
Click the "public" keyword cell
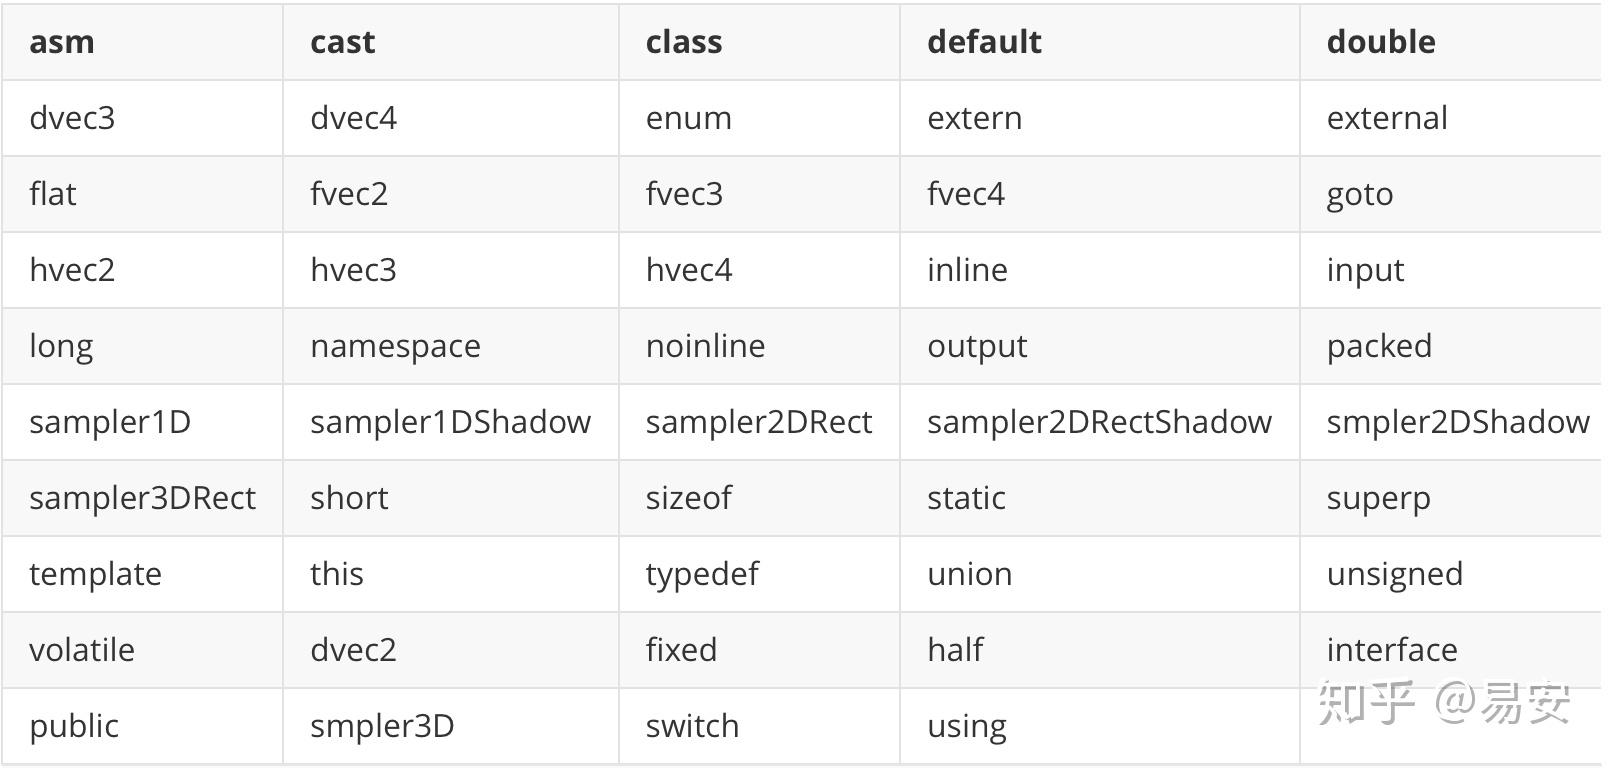(74, 726)
